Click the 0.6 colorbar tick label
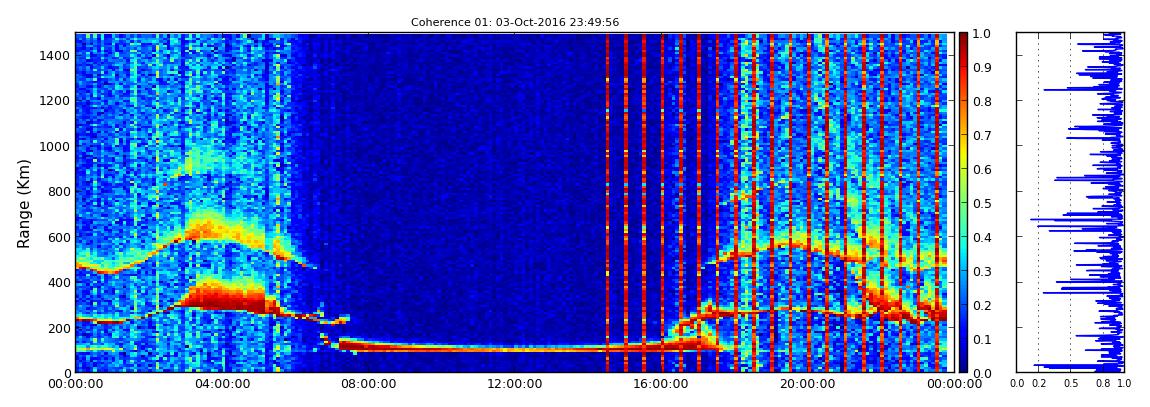Image resolution: width=1150 pixels, height=407 pixels. pyautogui.click(x=981, y=169)
